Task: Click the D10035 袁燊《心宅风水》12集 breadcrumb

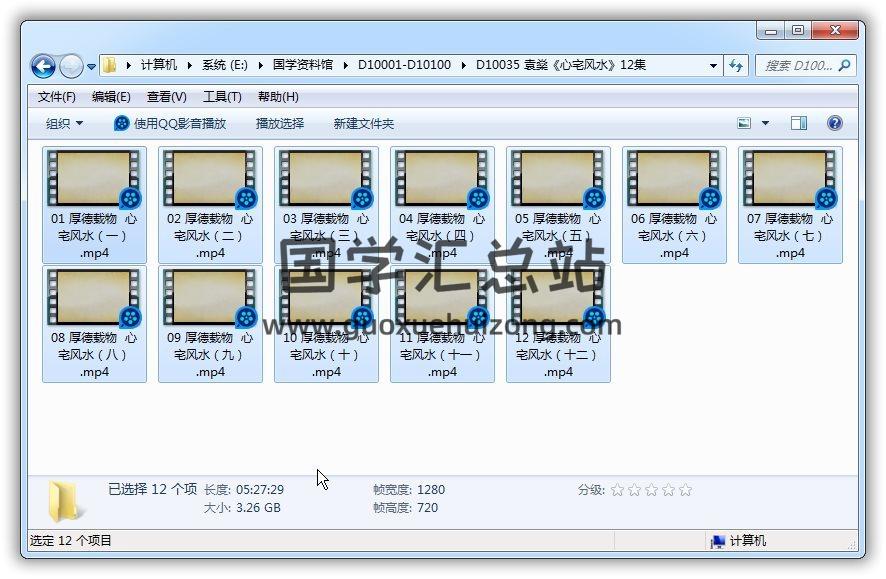Action: [x=561, y=65]
